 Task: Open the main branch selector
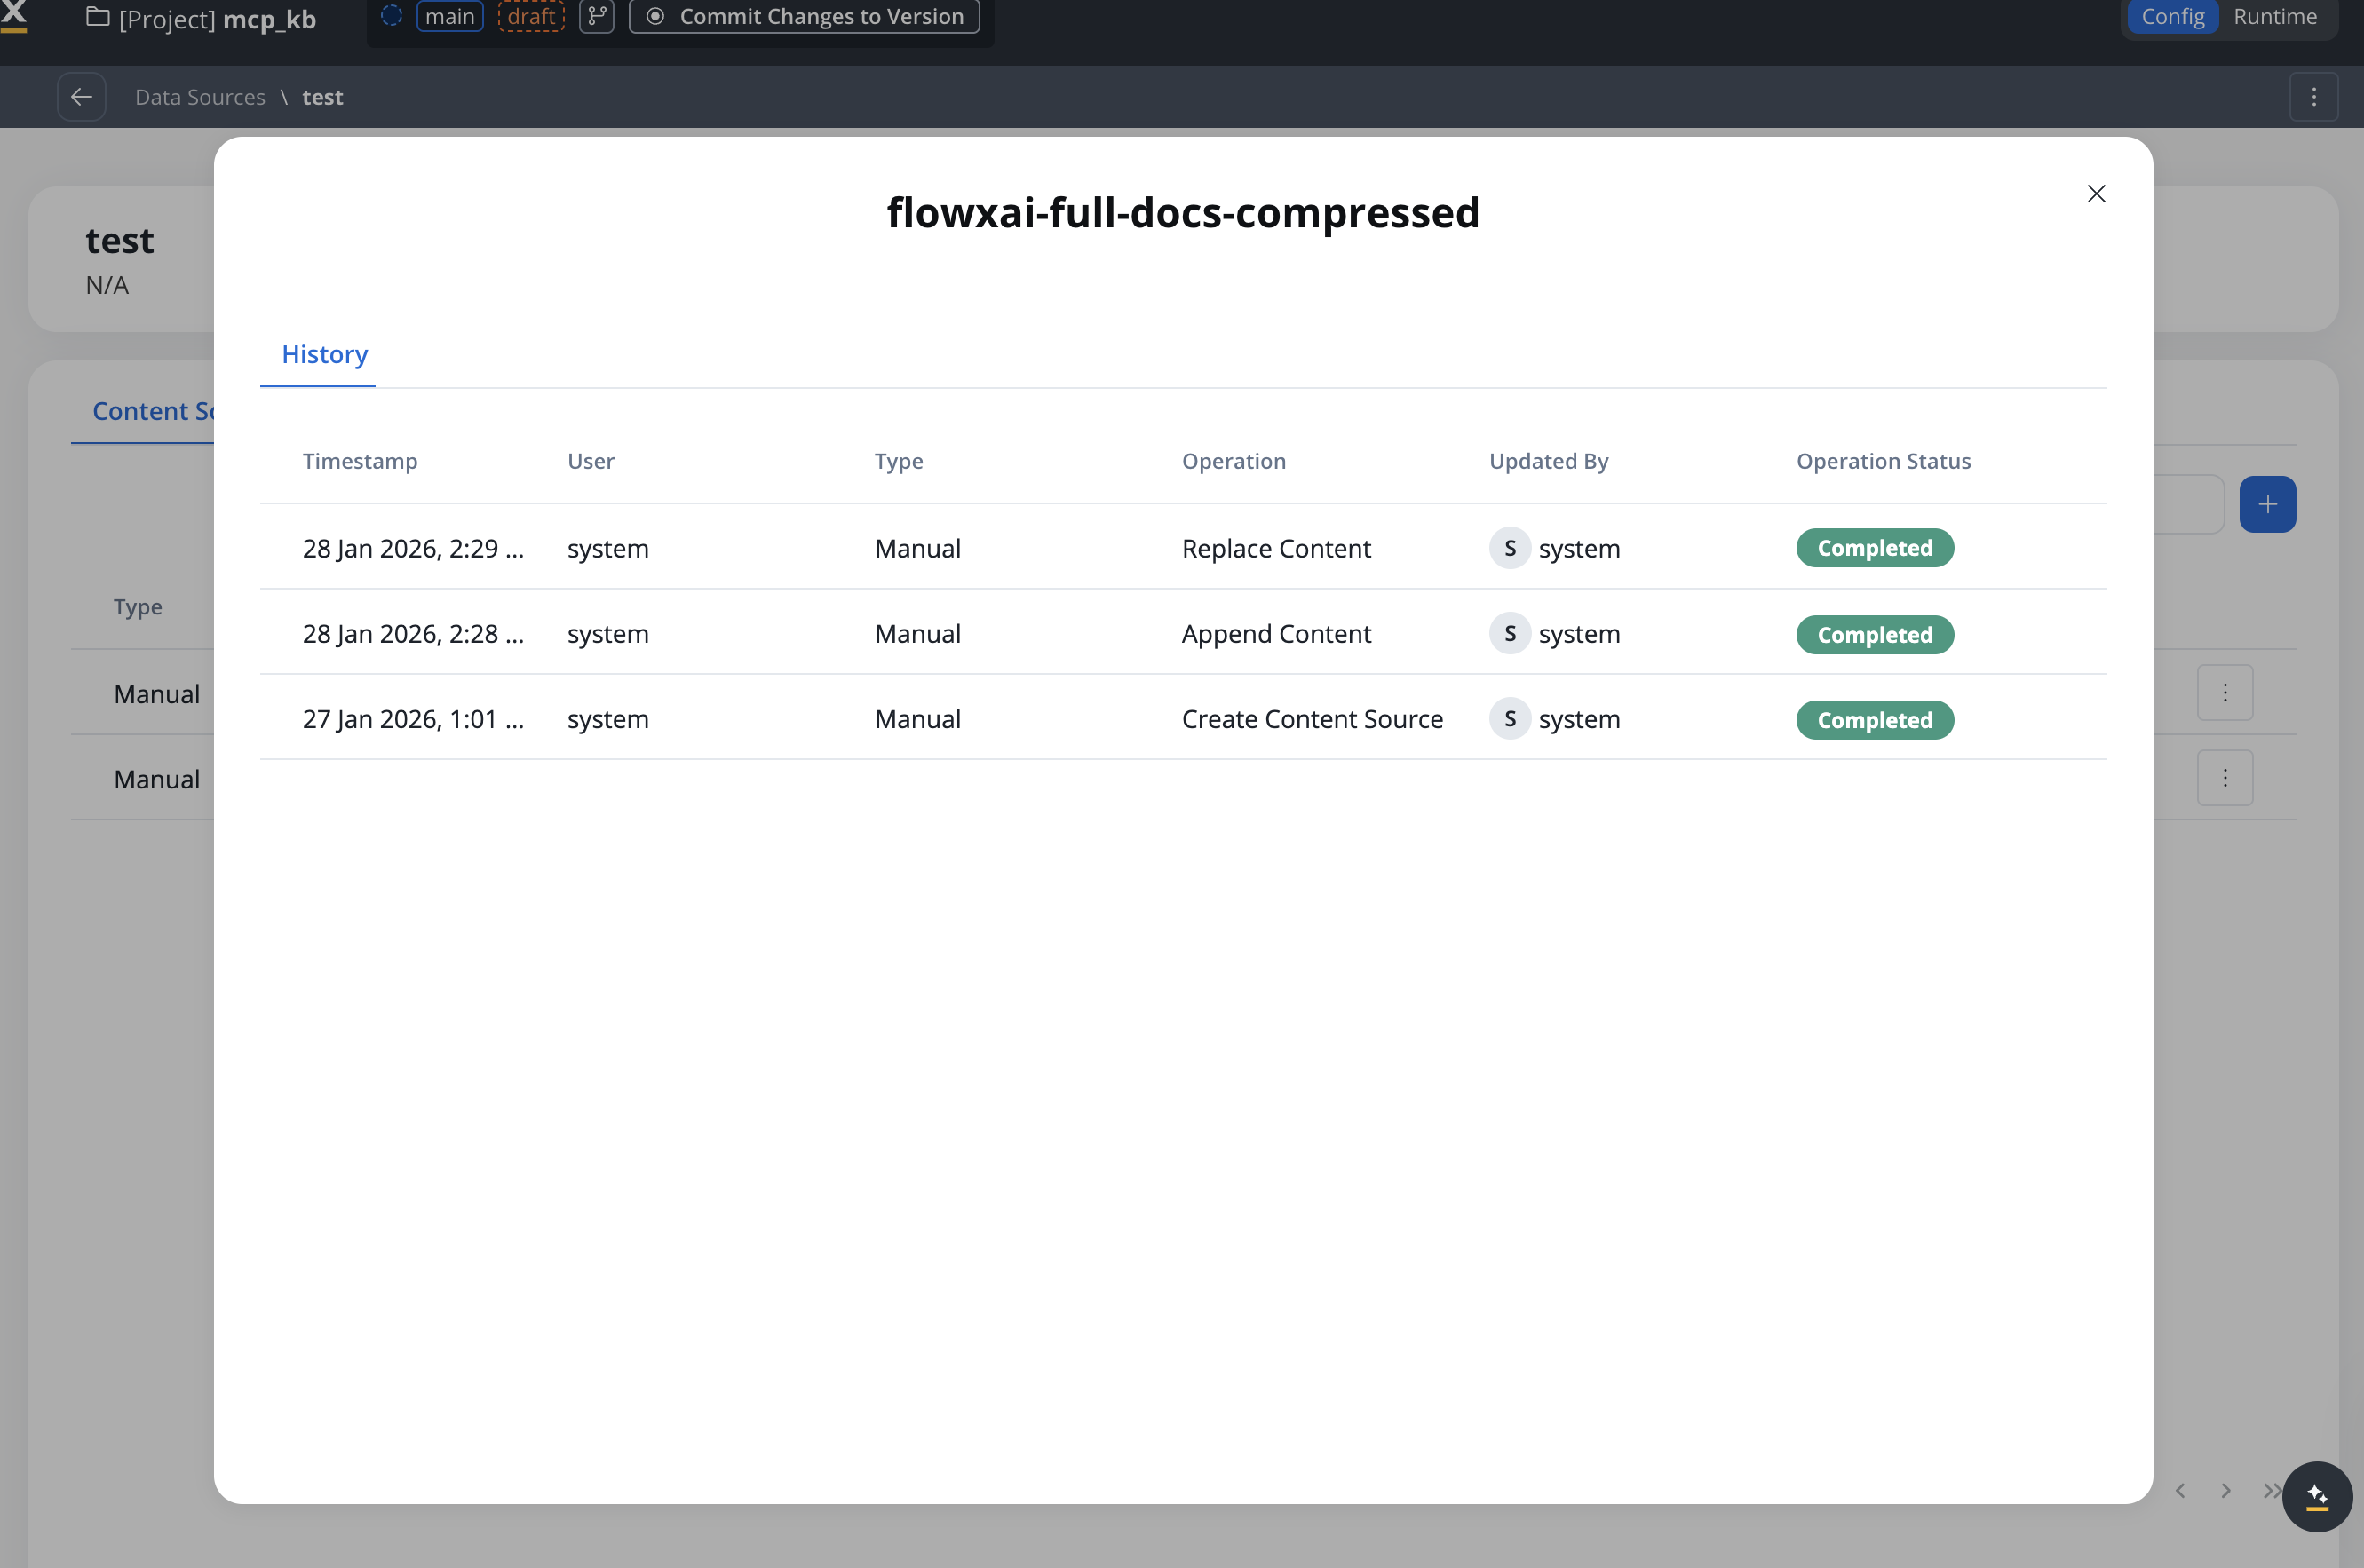coord(450,16)
